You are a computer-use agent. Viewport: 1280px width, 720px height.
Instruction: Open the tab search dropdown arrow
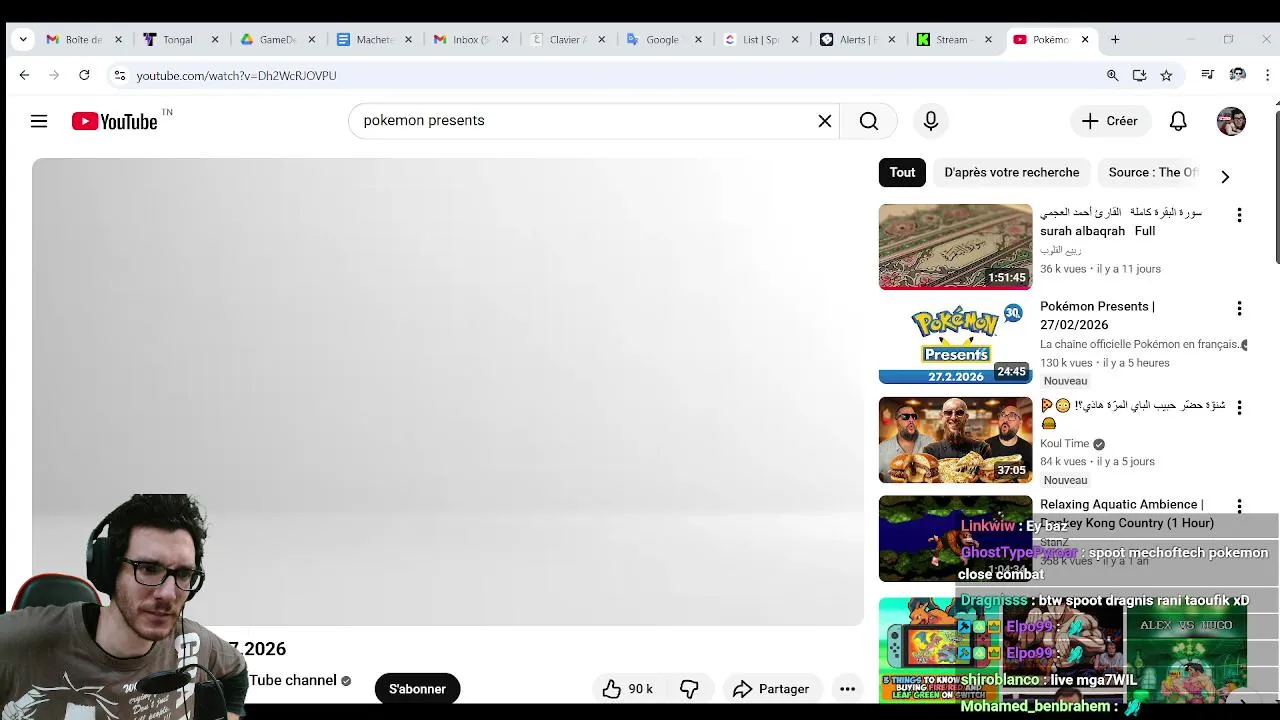tap(23, 40)
